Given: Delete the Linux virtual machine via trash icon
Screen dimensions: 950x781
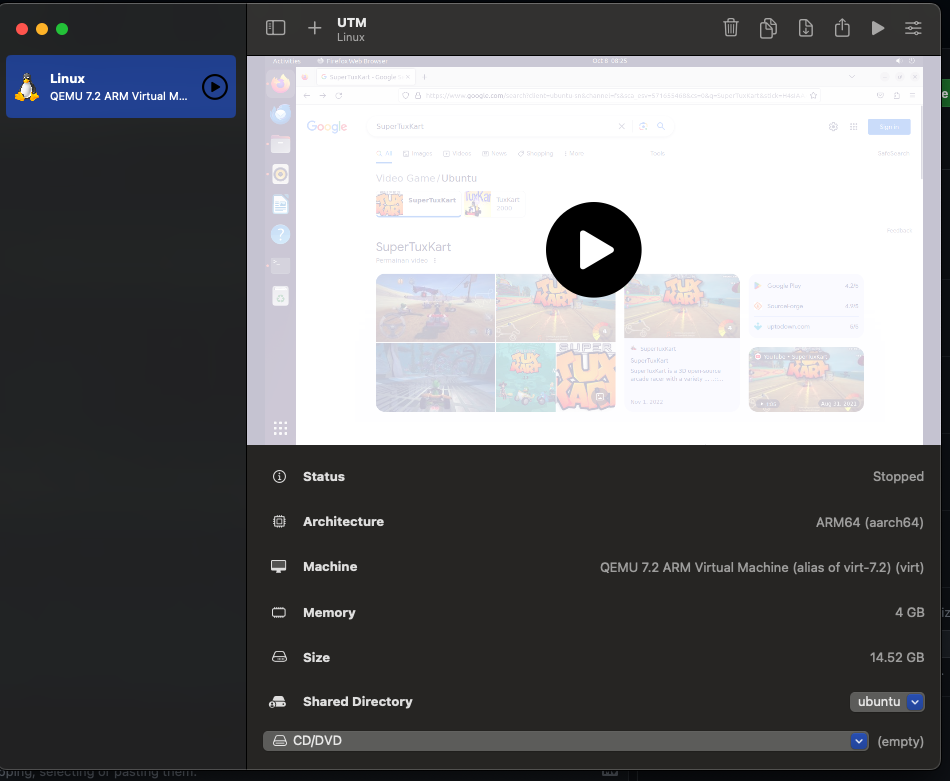Looking at the screenshot, I should [x=731, y=28].
